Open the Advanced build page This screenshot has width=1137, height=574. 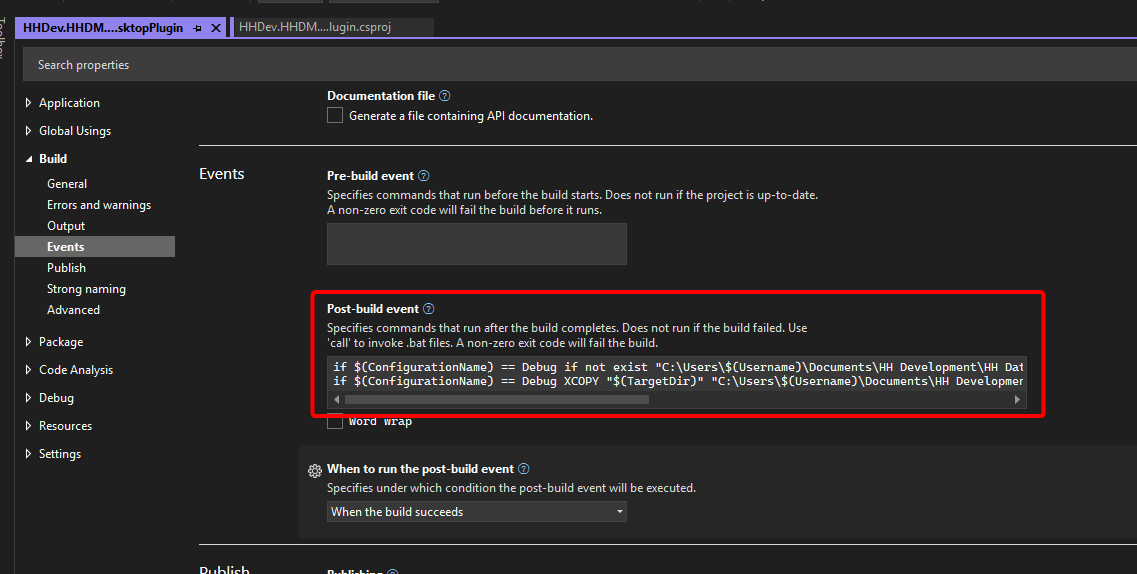[73, 310]
